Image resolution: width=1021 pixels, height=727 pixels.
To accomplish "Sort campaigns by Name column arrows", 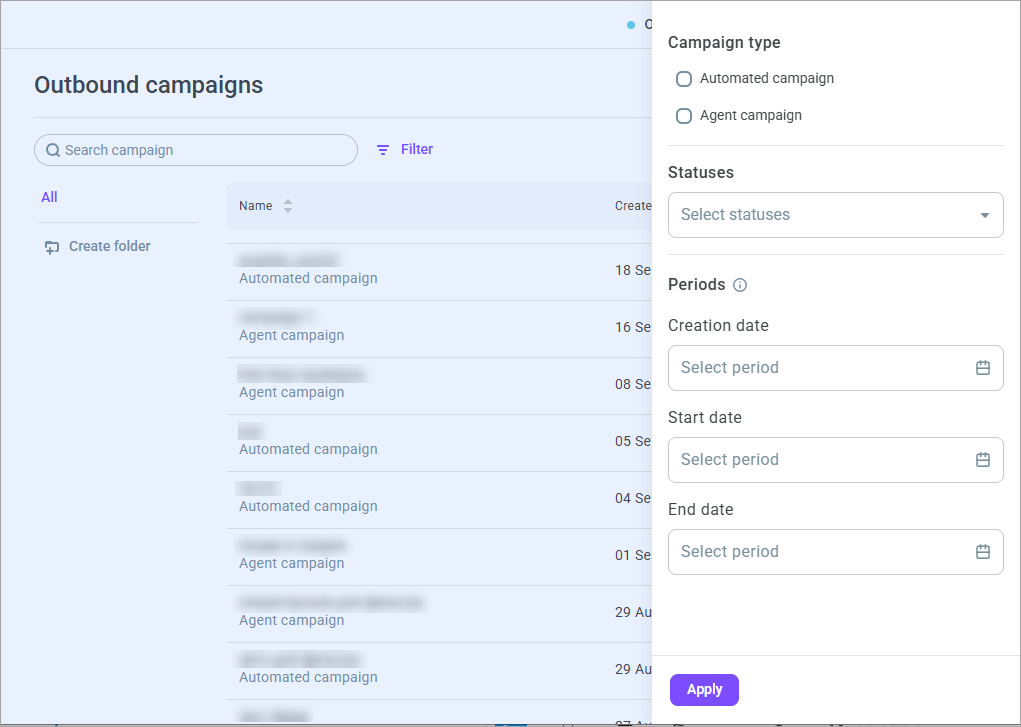I will (x=288, y=206).
